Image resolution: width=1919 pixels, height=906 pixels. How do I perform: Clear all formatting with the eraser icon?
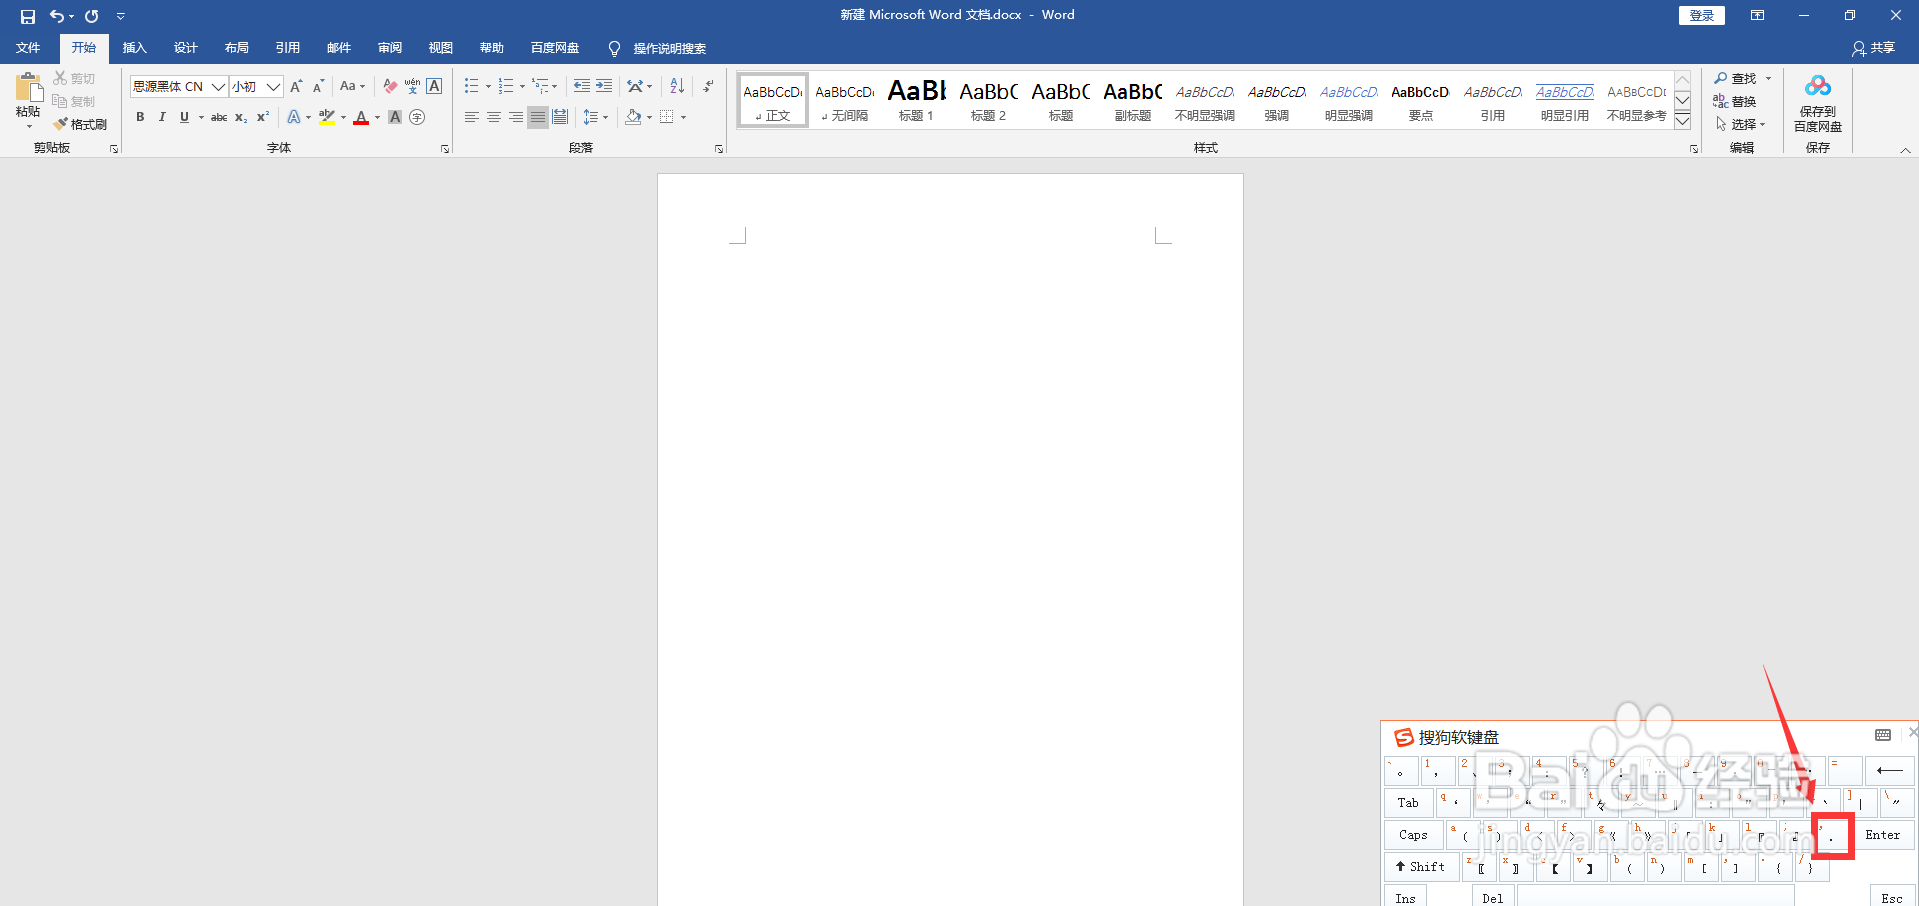point(390,87)
